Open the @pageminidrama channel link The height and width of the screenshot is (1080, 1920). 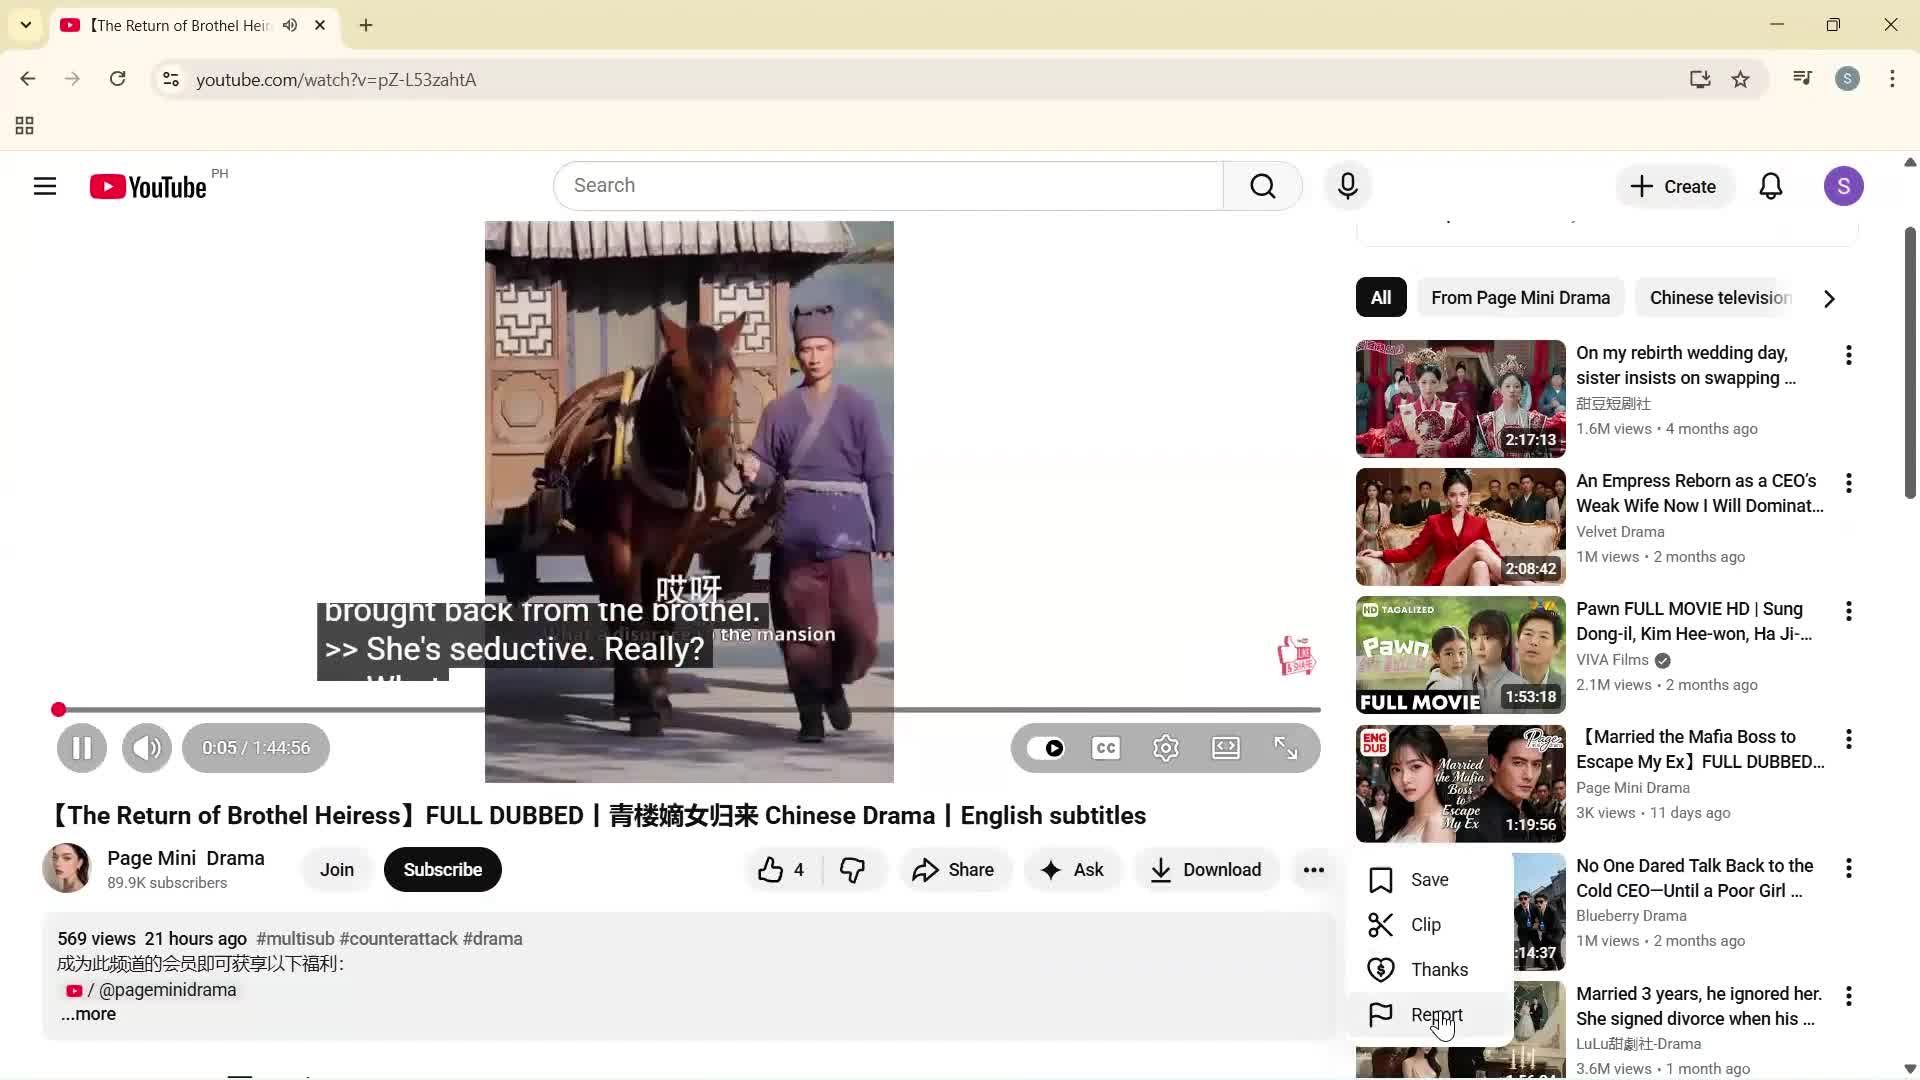point(167,989)
